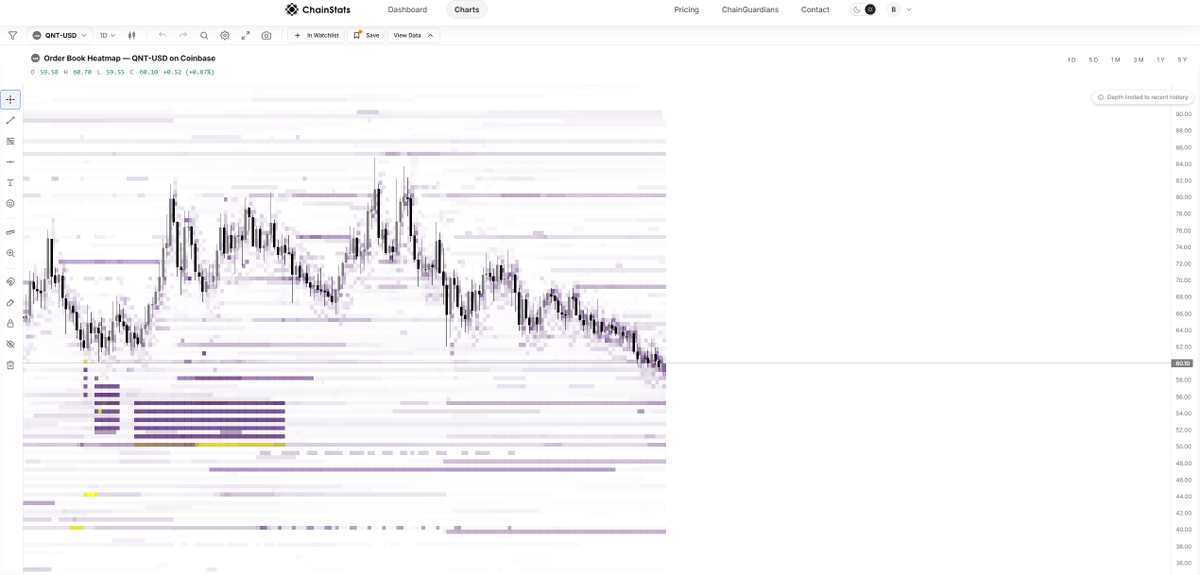Toggle fullscreen expand icon
This screenshot has height=575, width=1200.
pos(246,35)
